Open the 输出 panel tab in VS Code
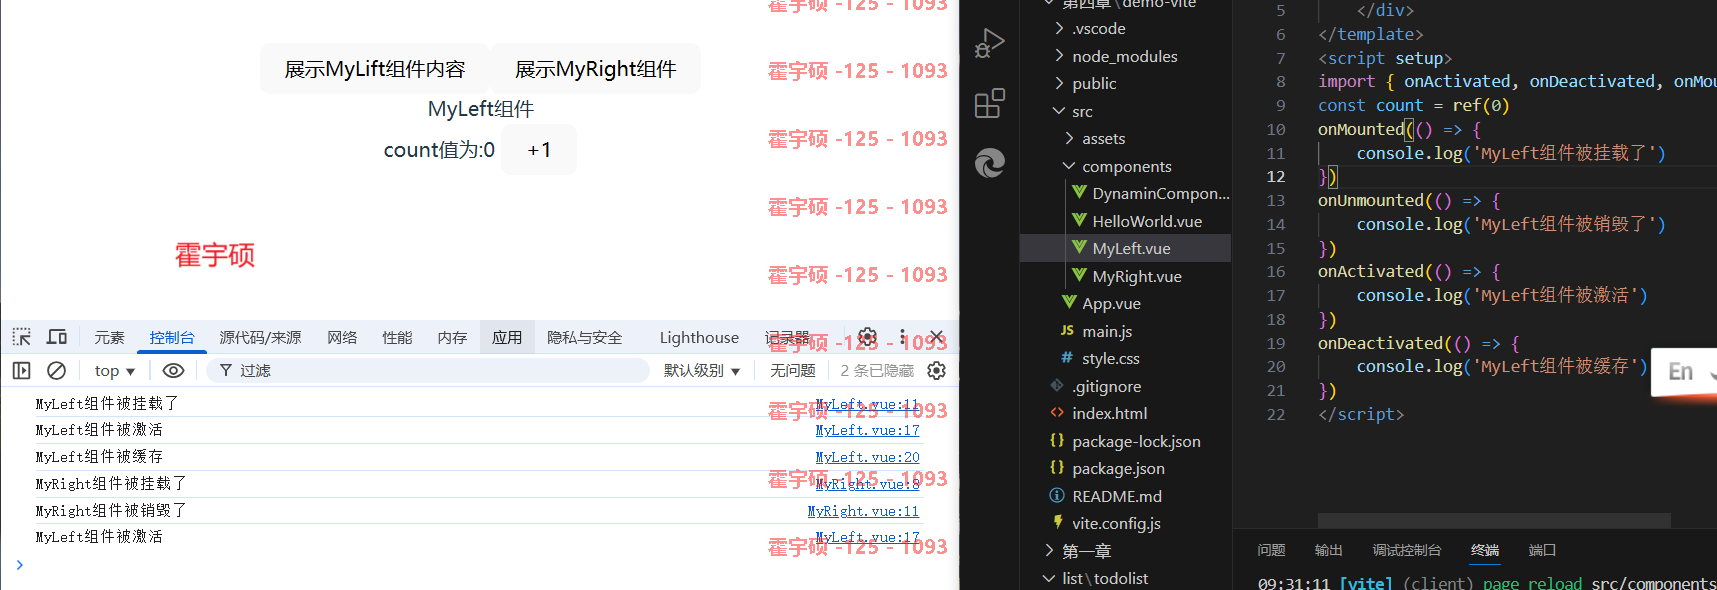This screenshot has height=590, width=1717. coord(1328,550)
